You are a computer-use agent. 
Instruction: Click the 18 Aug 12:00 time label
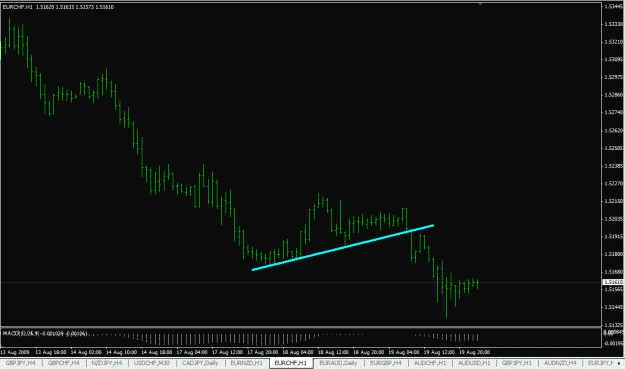tap(333, 352)
